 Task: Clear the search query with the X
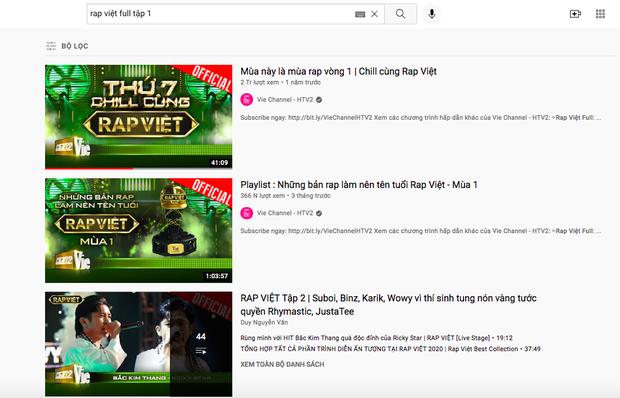click(x=374, y=14)
